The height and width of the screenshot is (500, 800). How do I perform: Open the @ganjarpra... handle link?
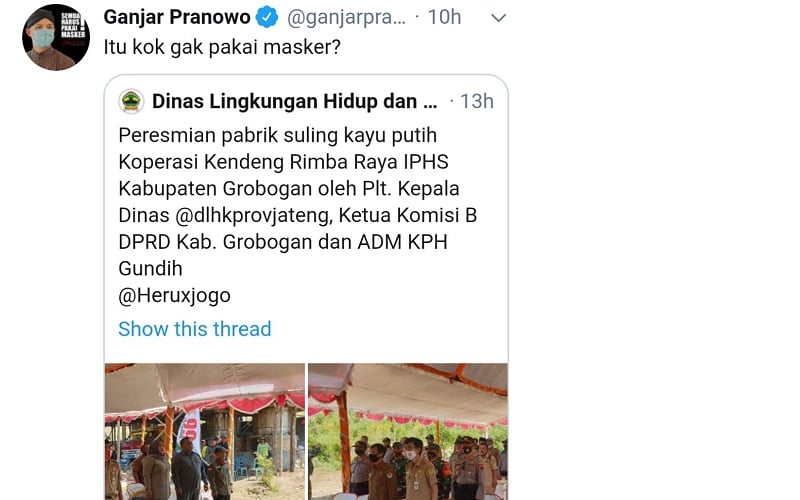(x=346, y=18)
